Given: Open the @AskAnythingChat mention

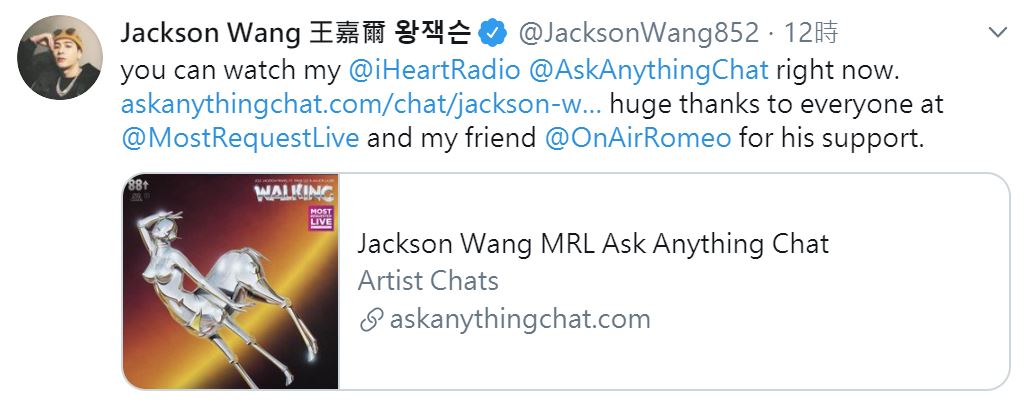Looking at the screenshot, I should point(648,70).
